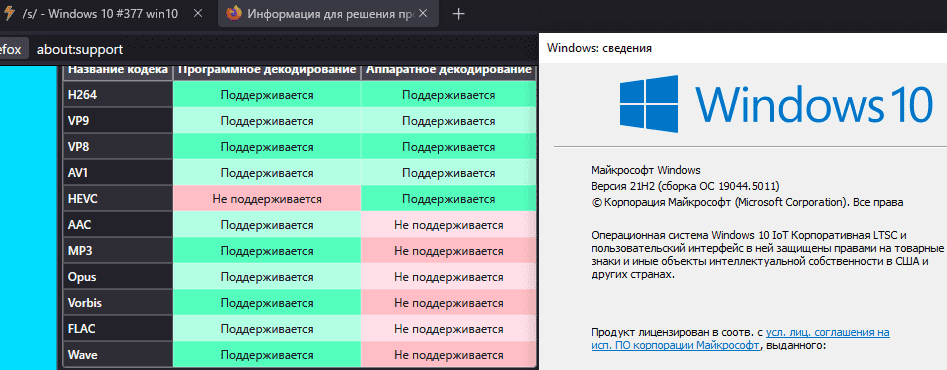Click Opus software decoding Поддерживается cell

coord(267,276)
